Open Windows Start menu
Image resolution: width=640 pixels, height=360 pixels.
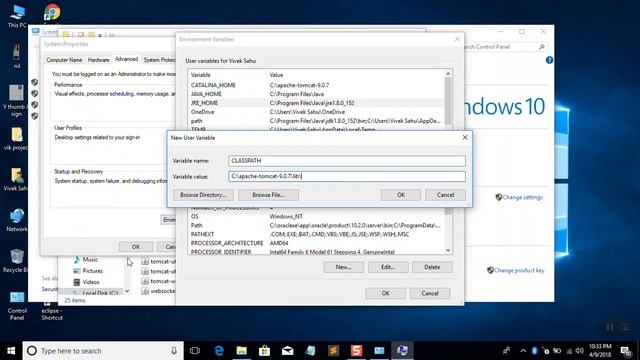tap(11, 351)
